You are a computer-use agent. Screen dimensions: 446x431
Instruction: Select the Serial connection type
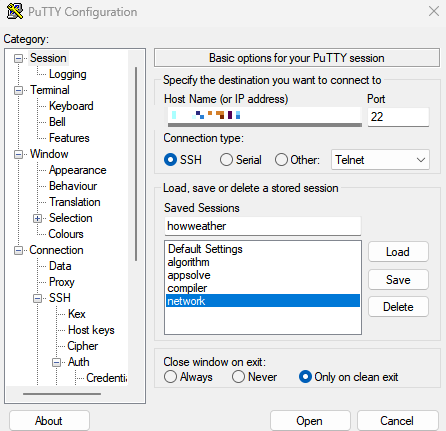tap(226, 160)
